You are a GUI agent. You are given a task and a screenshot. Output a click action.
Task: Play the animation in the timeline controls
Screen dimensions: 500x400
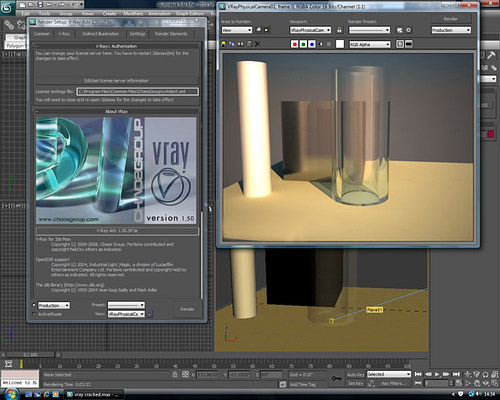437,374
